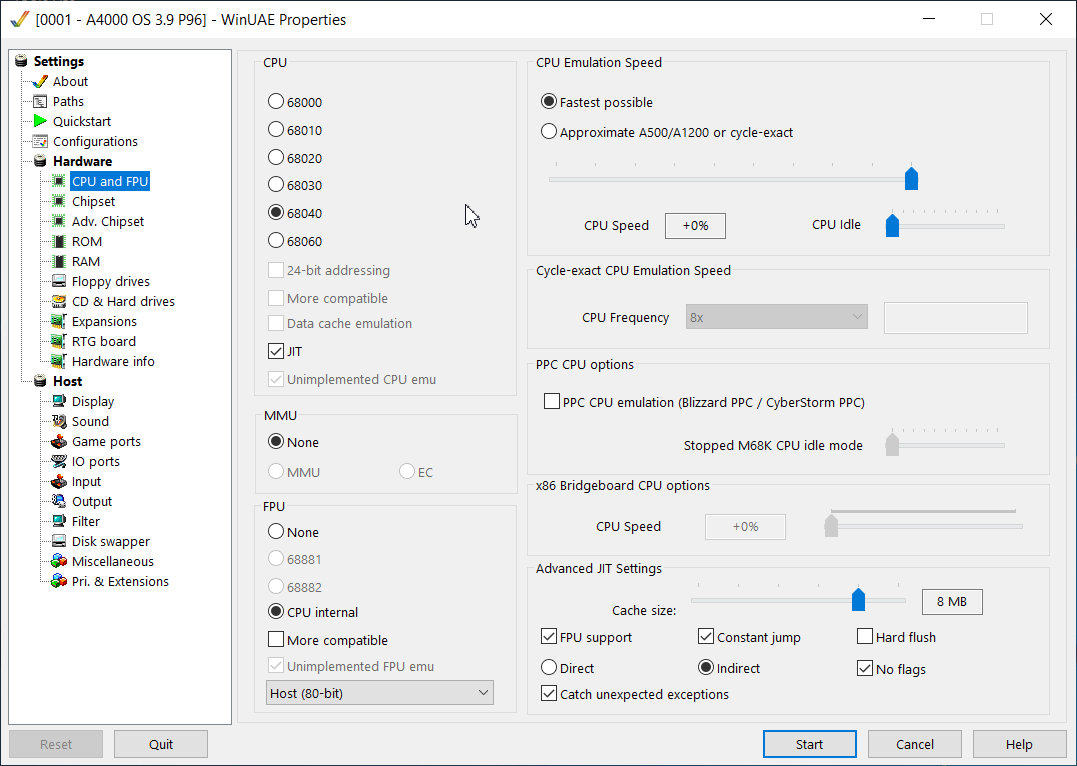Click the Hardware category icon

(x=40, y=161)
